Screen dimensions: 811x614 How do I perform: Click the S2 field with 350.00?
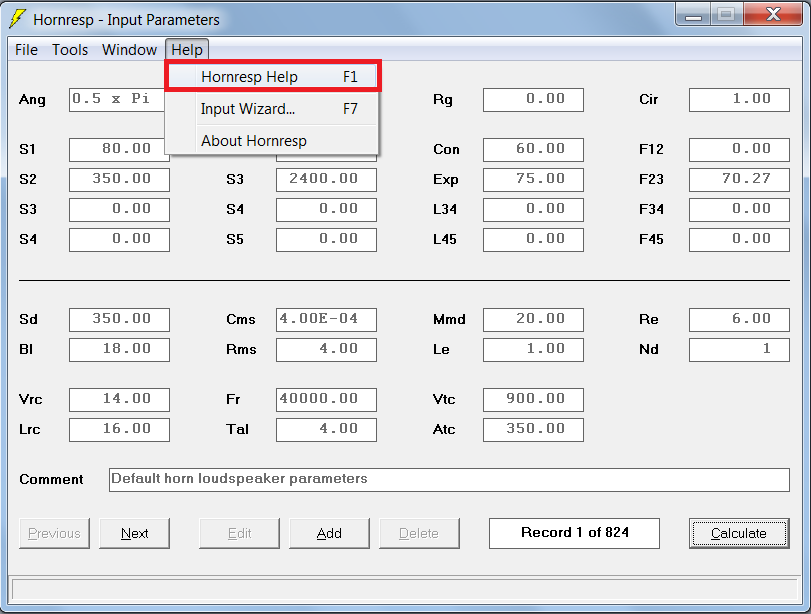[119, 179]
